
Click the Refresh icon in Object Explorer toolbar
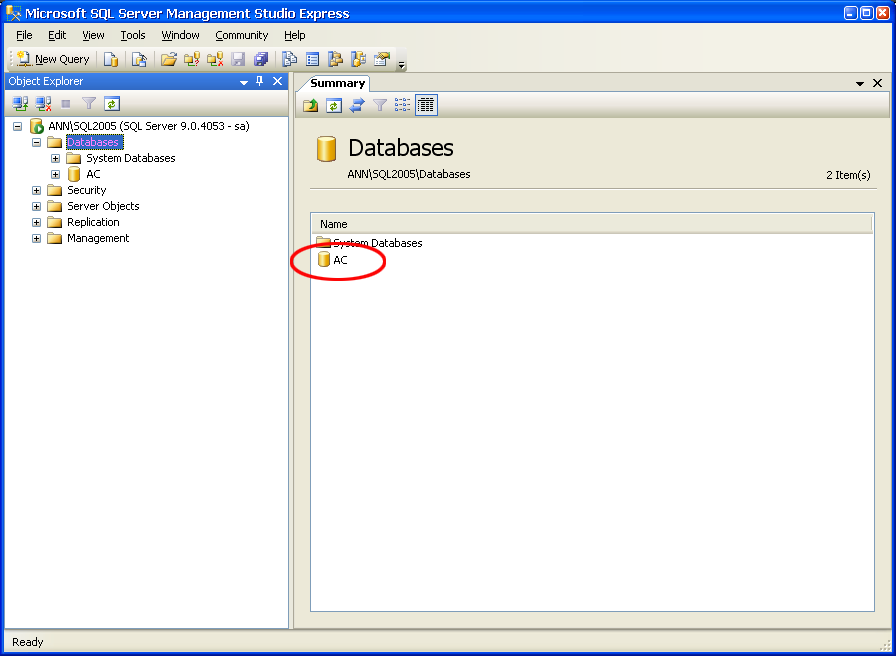[x=112, y=103]
